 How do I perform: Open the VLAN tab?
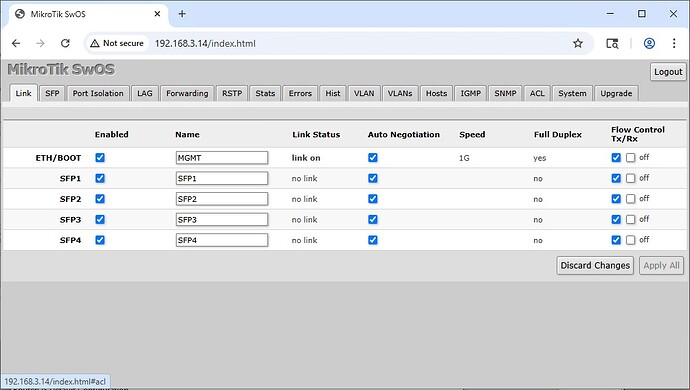tap(364, 93)
